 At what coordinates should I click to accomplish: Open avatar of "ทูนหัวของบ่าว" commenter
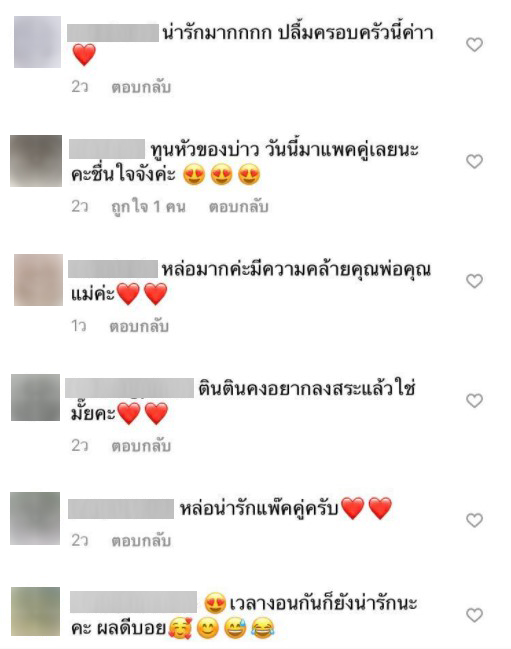click(x=36, y=161)
